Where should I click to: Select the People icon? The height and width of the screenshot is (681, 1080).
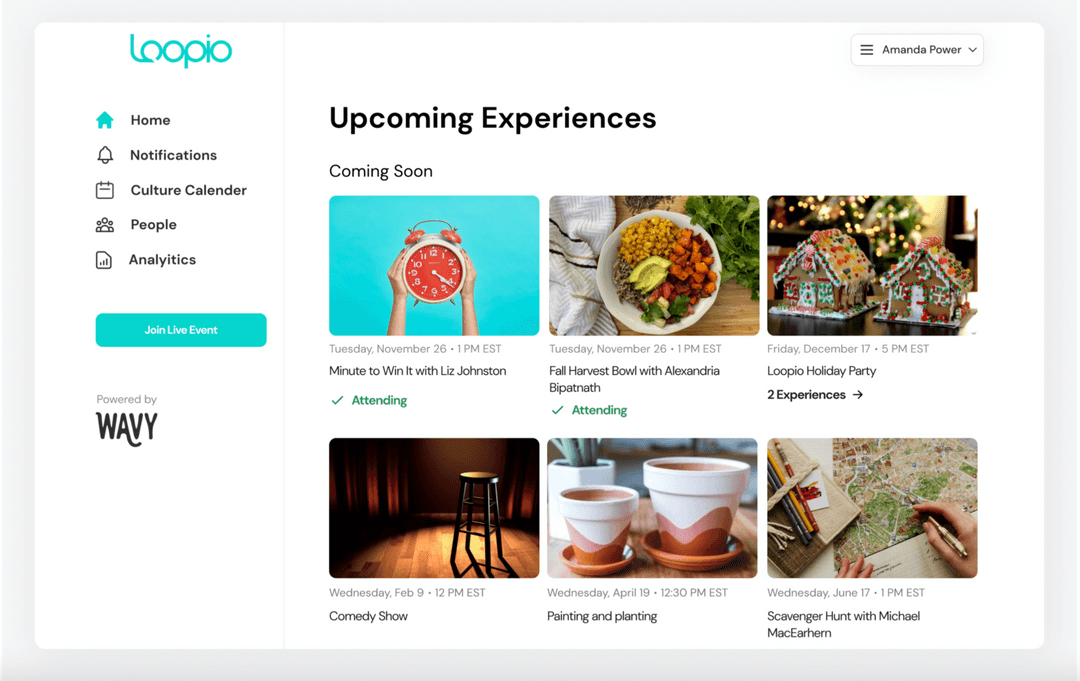(x=104, y=224)
